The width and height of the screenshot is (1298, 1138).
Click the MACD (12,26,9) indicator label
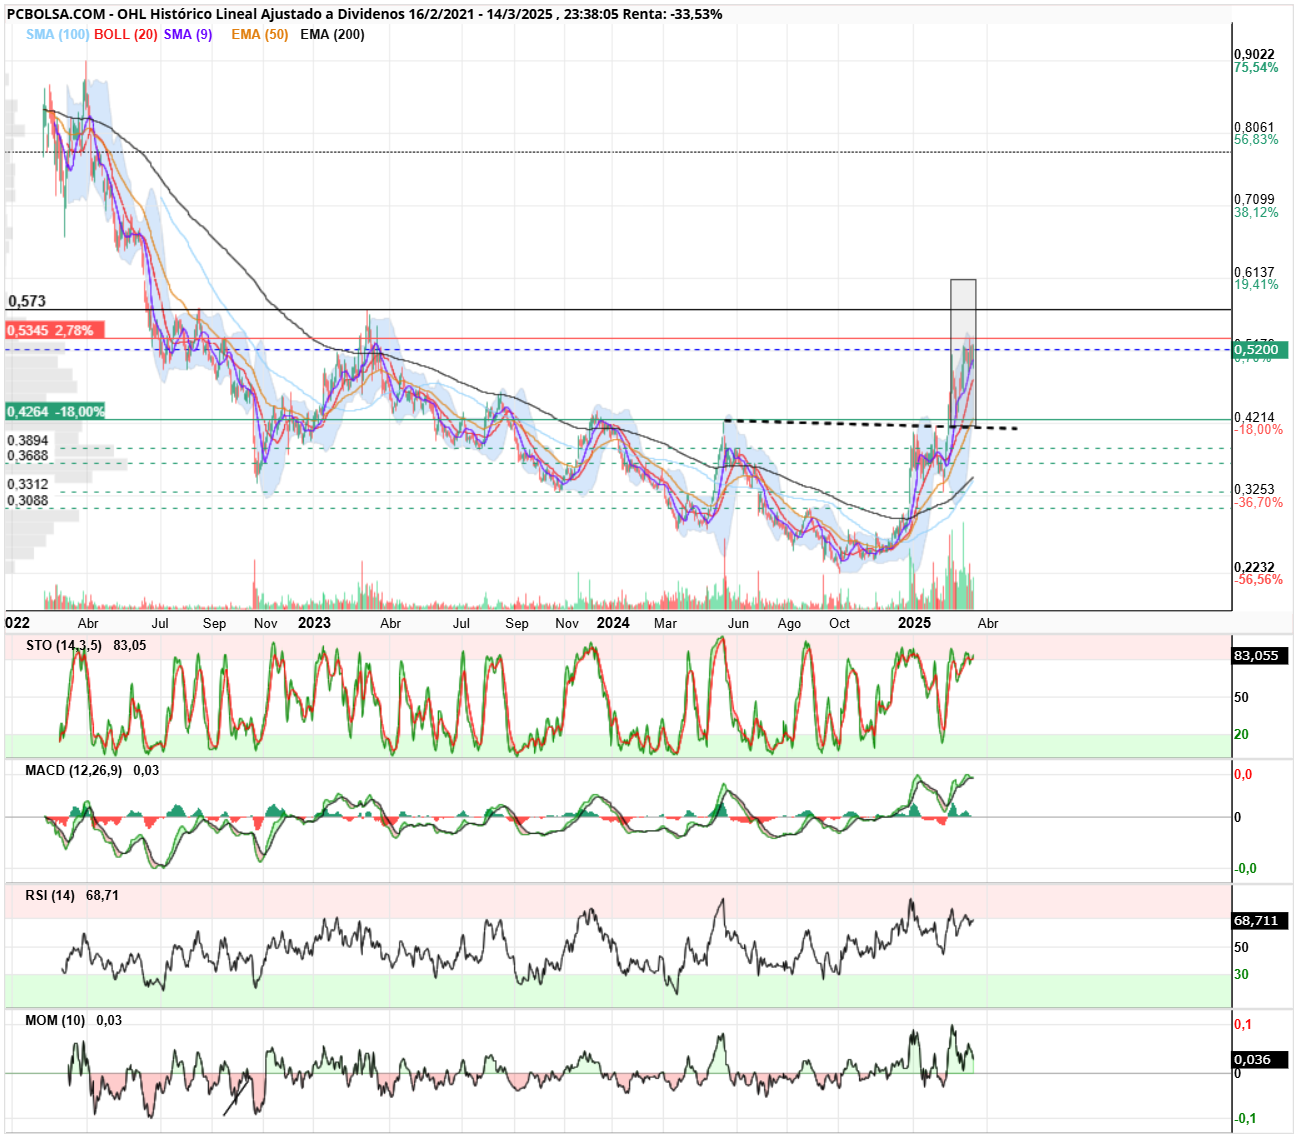click(73, 770)
